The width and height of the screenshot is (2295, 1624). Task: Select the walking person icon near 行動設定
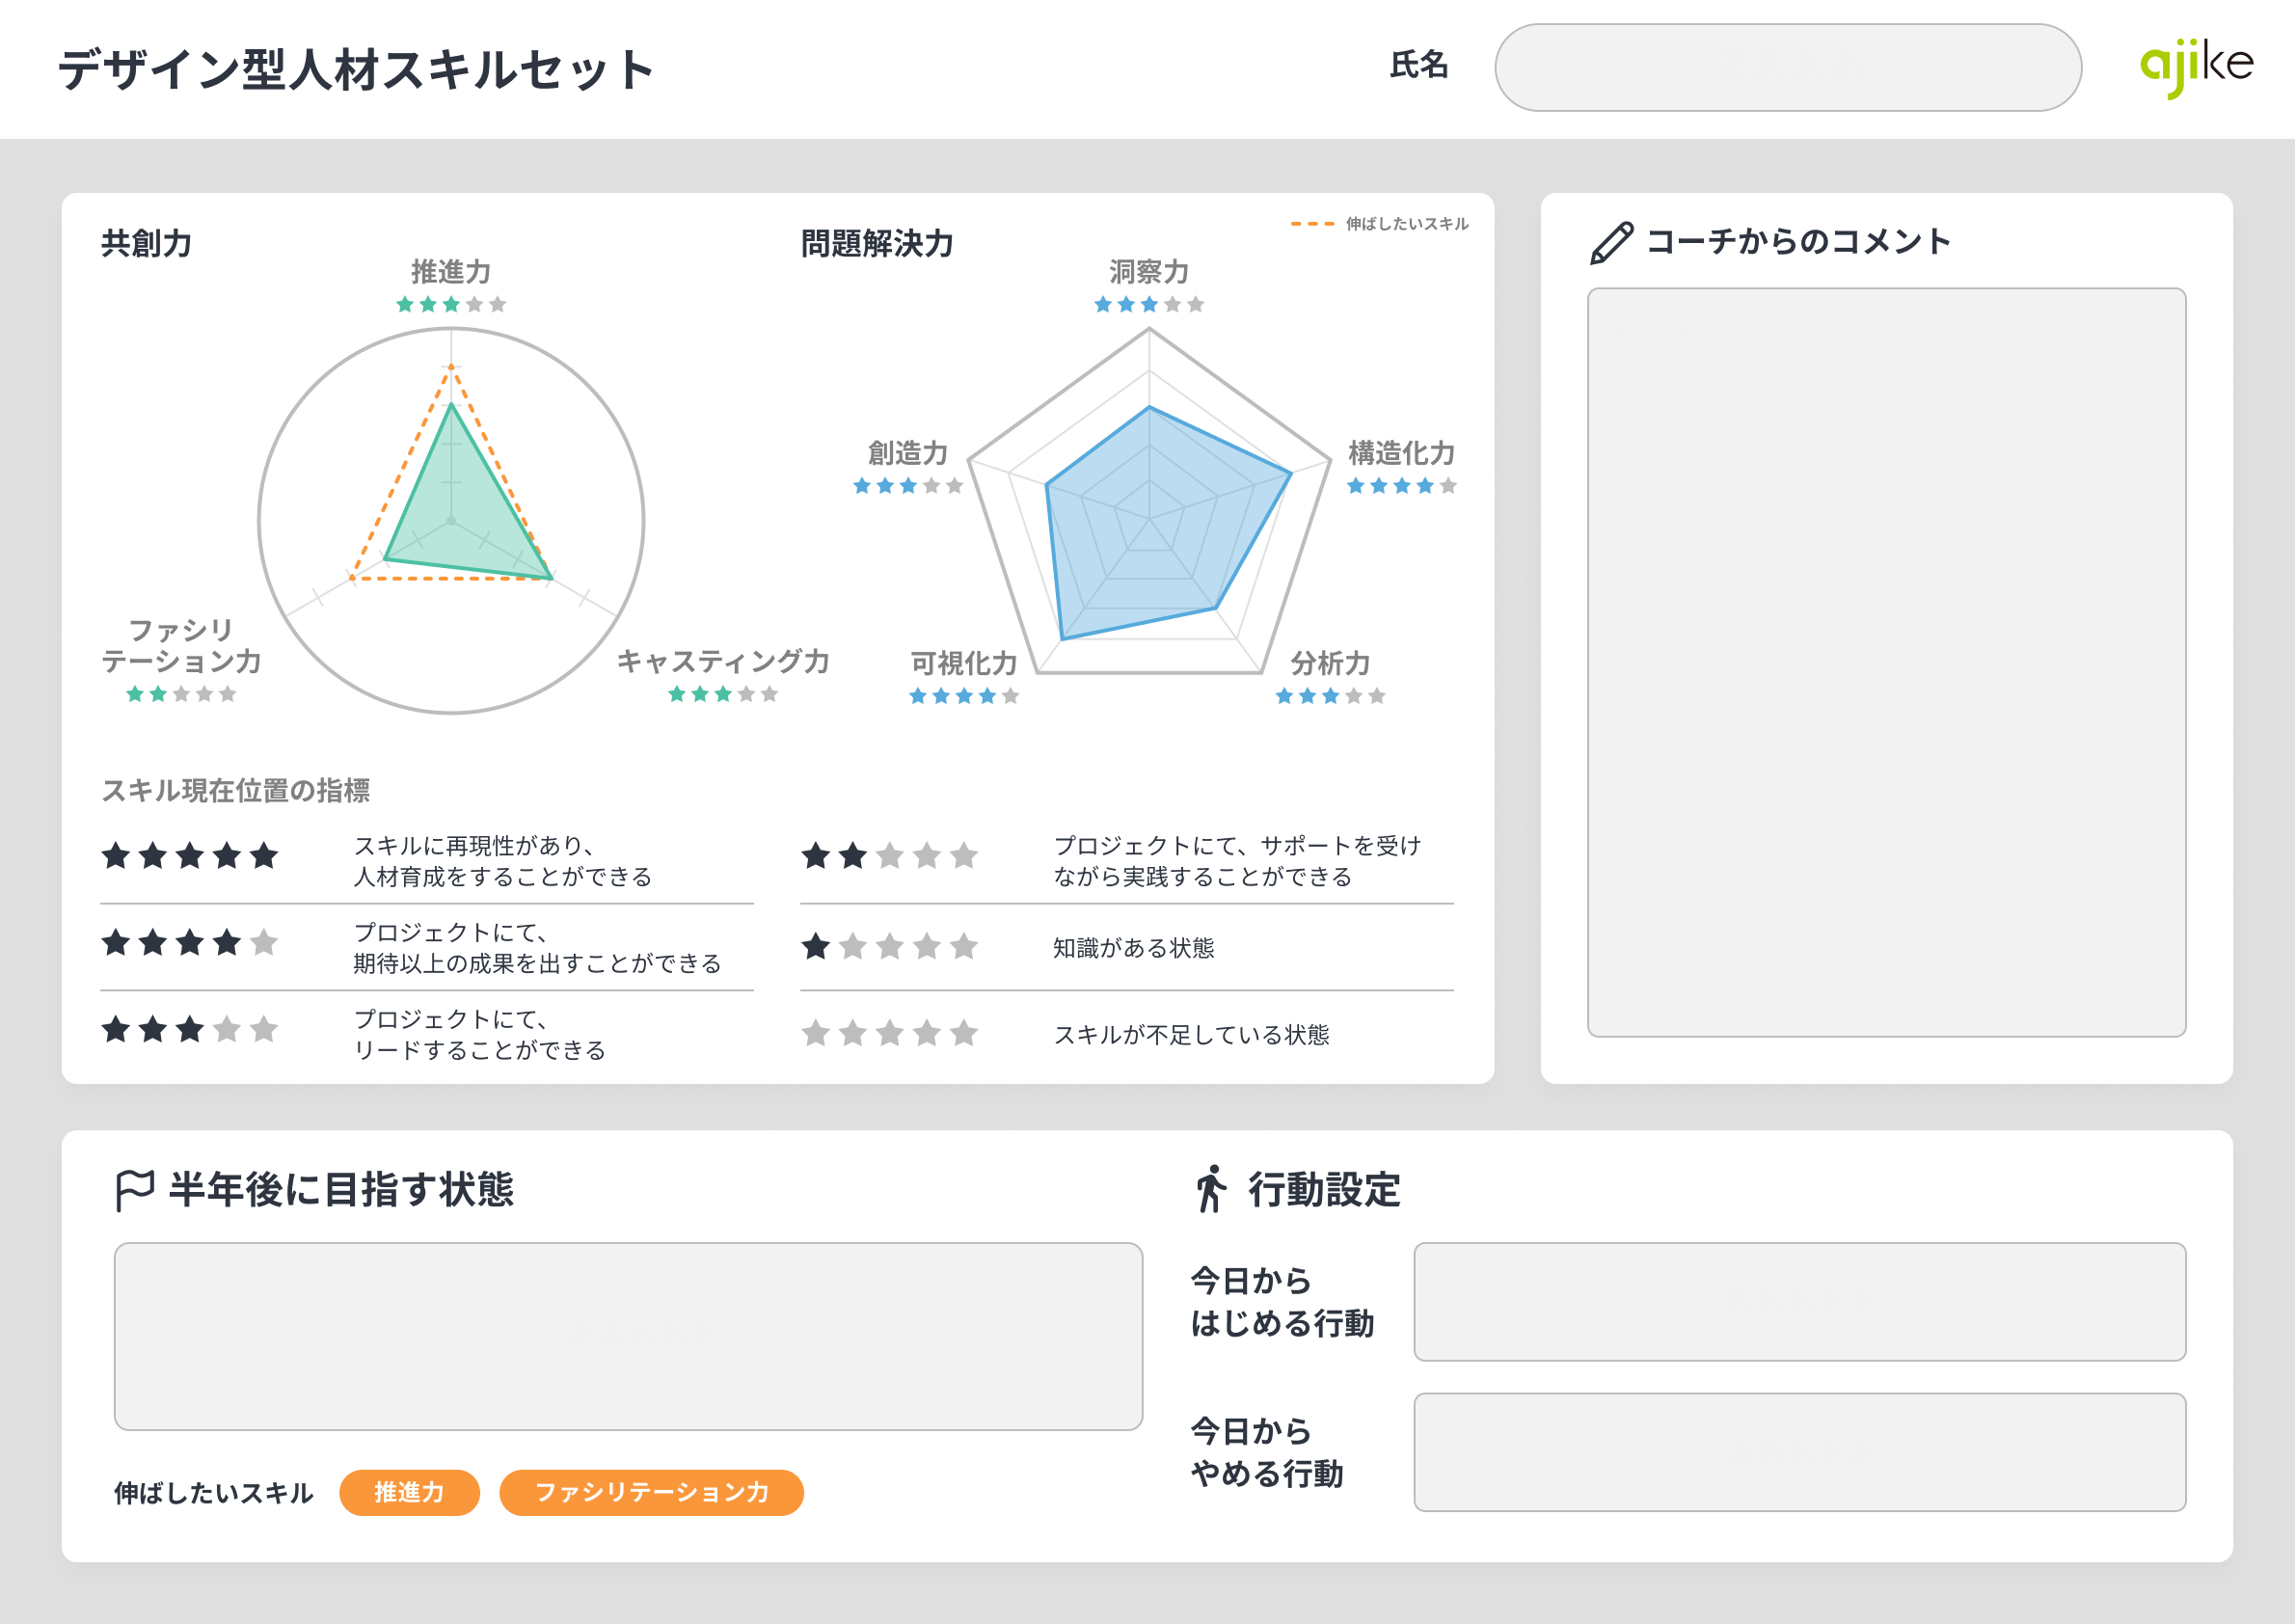coord(1213,1189)
